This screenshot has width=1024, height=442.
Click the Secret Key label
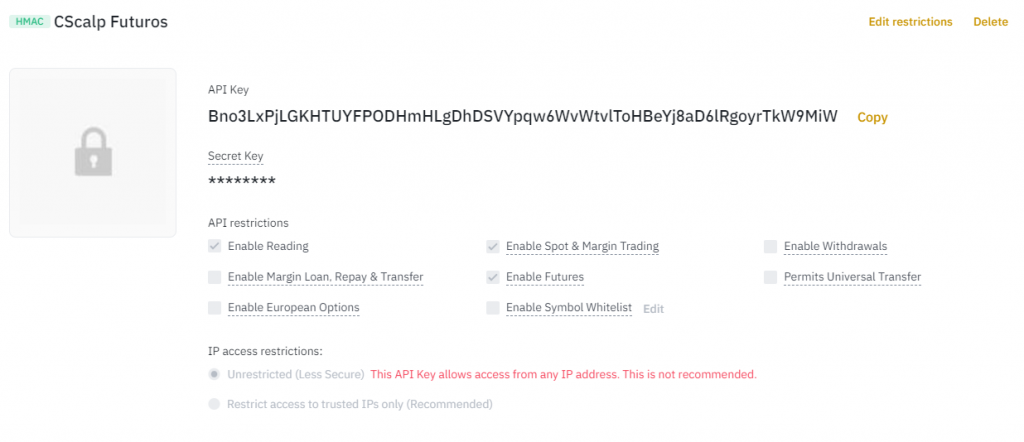coord(235,156)
